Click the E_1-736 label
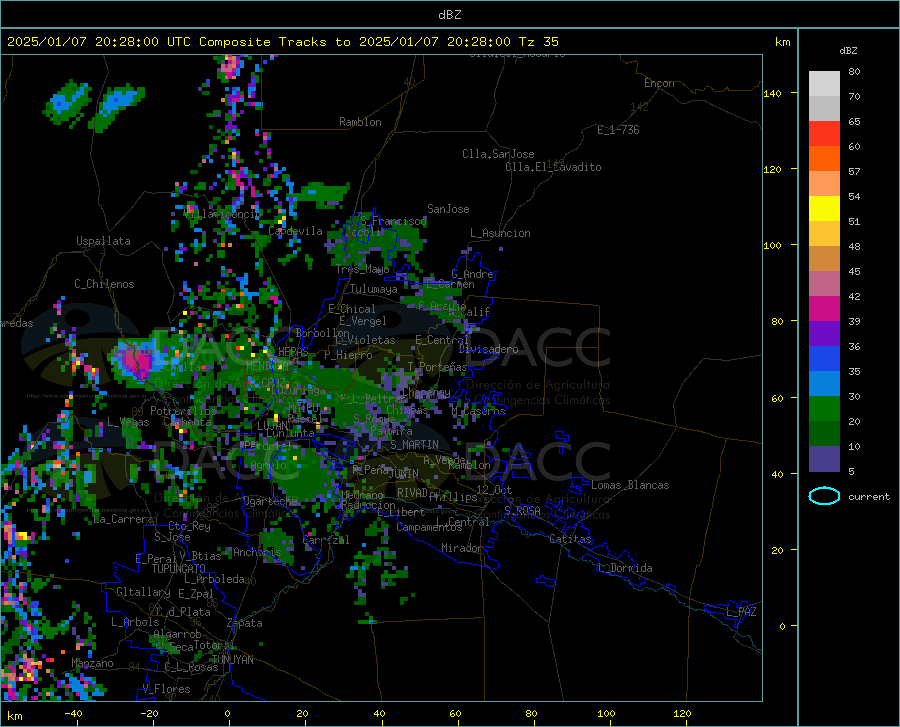Image resolution: width=900 pixels, height=727 pixels. click(618, 130)
